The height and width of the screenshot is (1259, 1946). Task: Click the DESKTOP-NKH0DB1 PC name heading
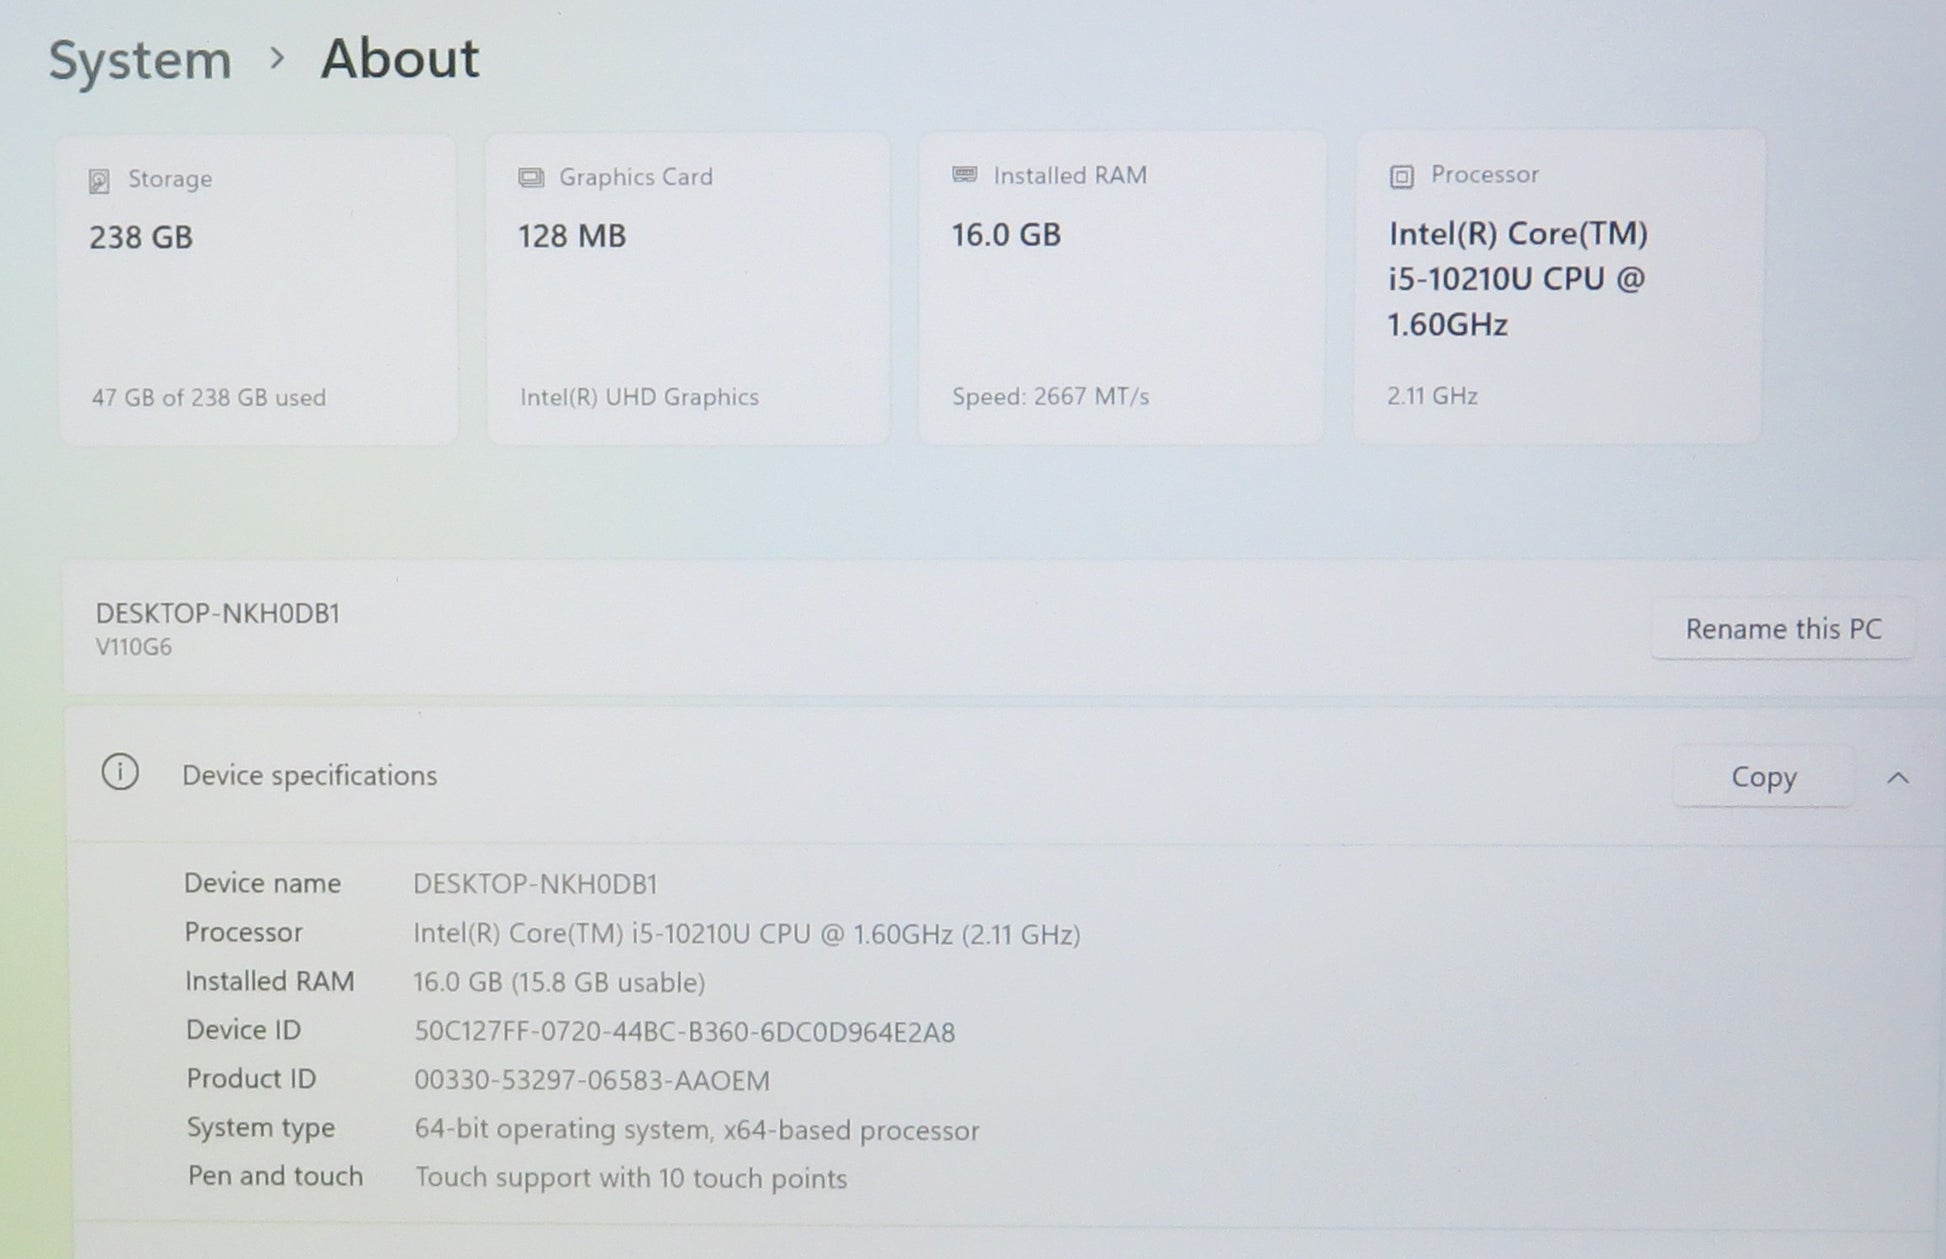218,613
